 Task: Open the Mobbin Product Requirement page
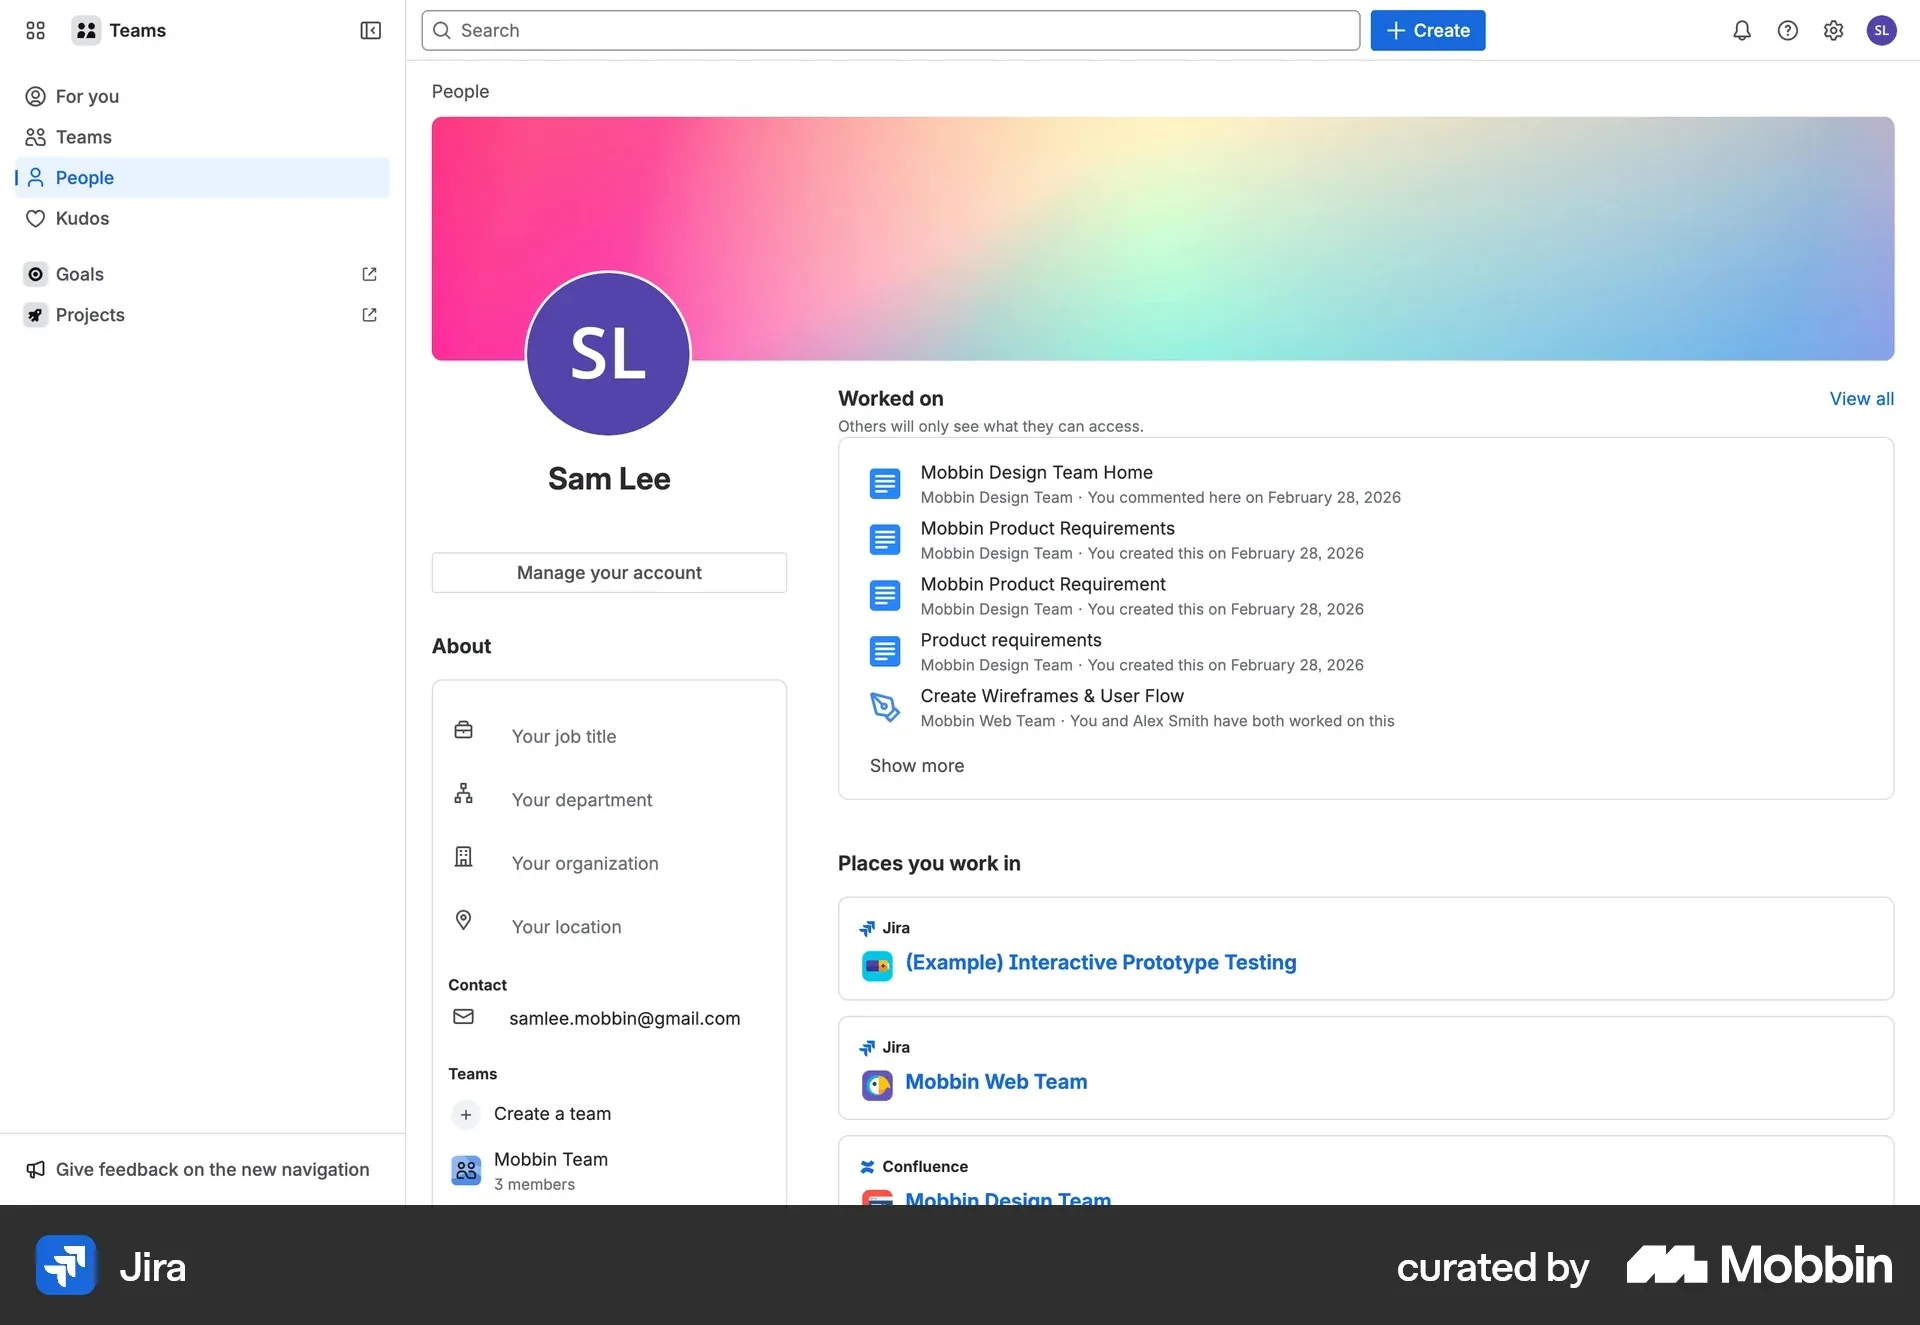click(x=1042, y=584)
